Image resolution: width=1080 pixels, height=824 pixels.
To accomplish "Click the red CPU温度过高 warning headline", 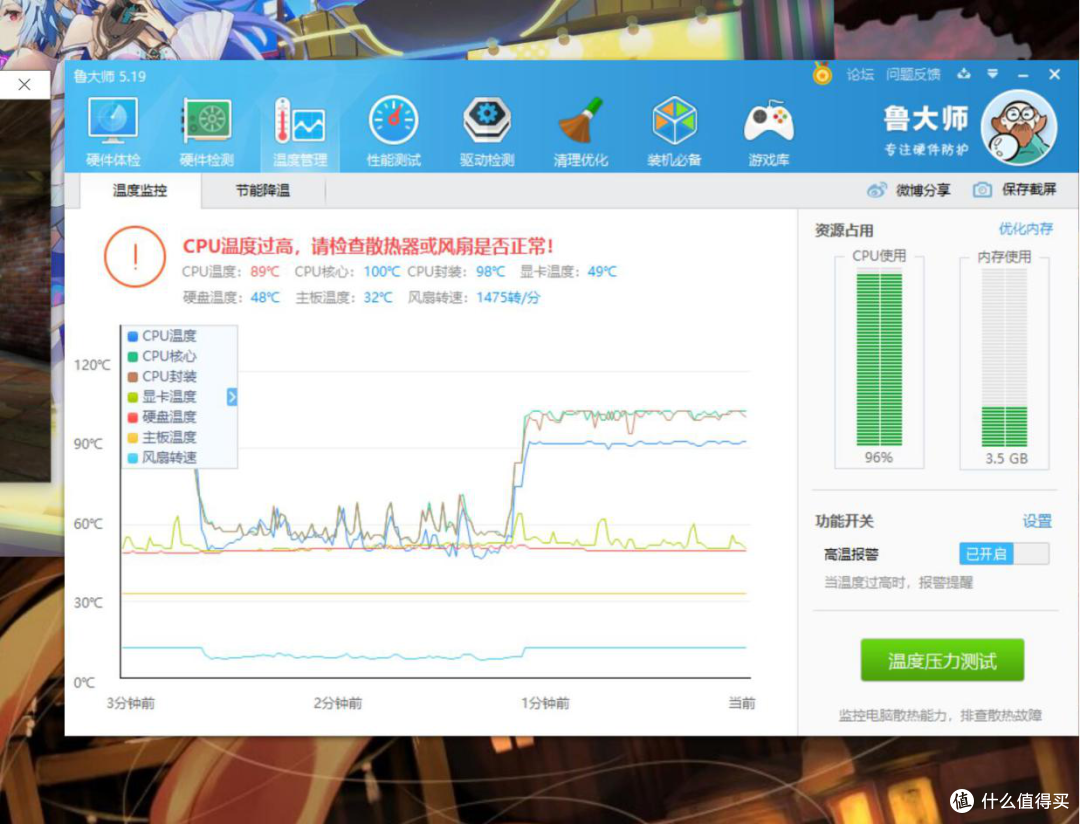I will (x=368, y=246).
